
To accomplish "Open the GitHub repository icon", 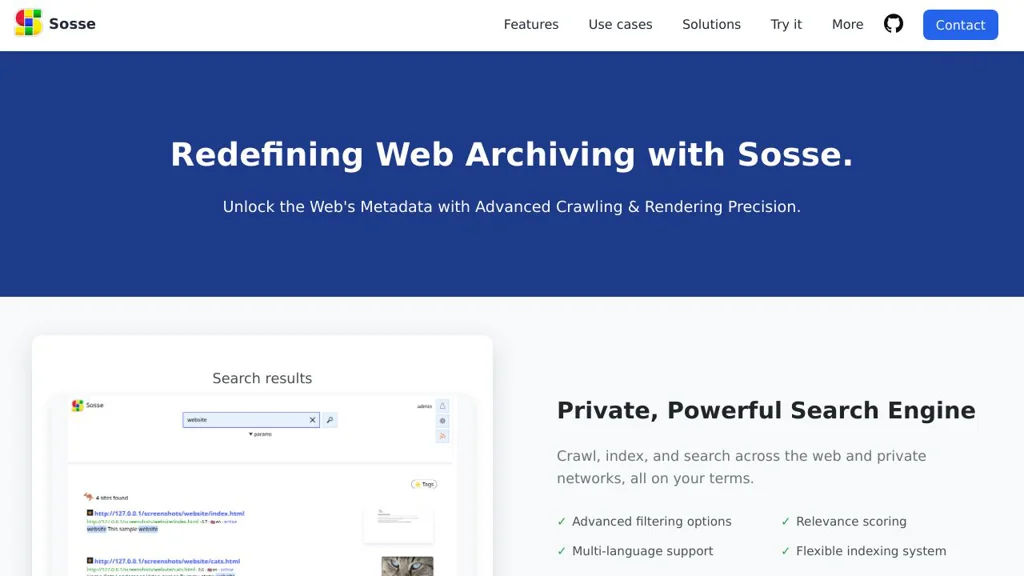I will point(893,24).
